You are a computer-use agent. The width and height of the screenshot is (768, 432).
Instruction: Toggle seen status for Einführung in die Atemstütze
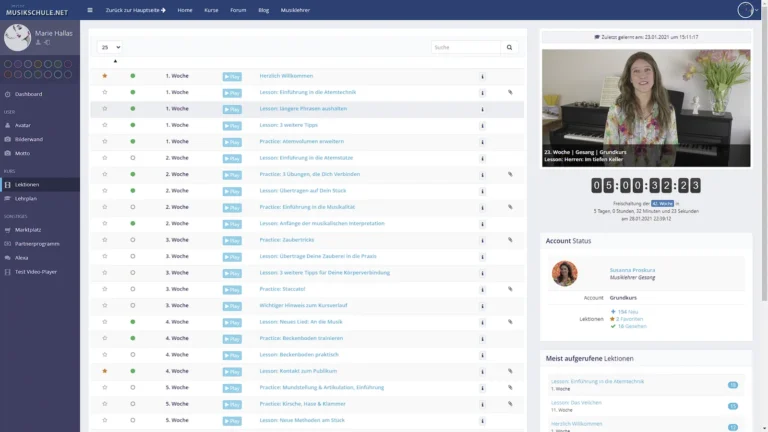click(x=133, y=158)
